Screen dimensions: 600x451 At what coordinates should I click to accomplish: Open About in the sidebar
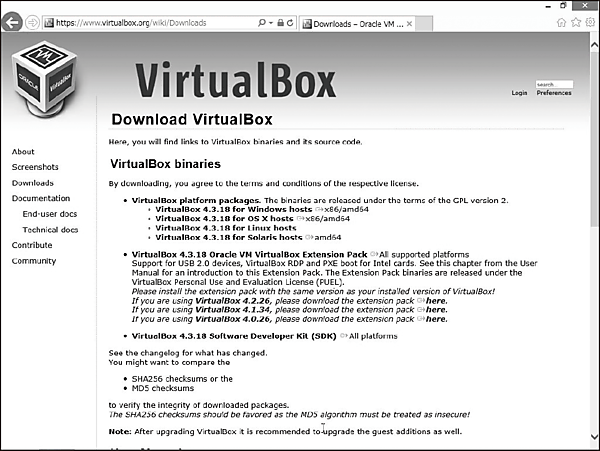click(23, 151)
